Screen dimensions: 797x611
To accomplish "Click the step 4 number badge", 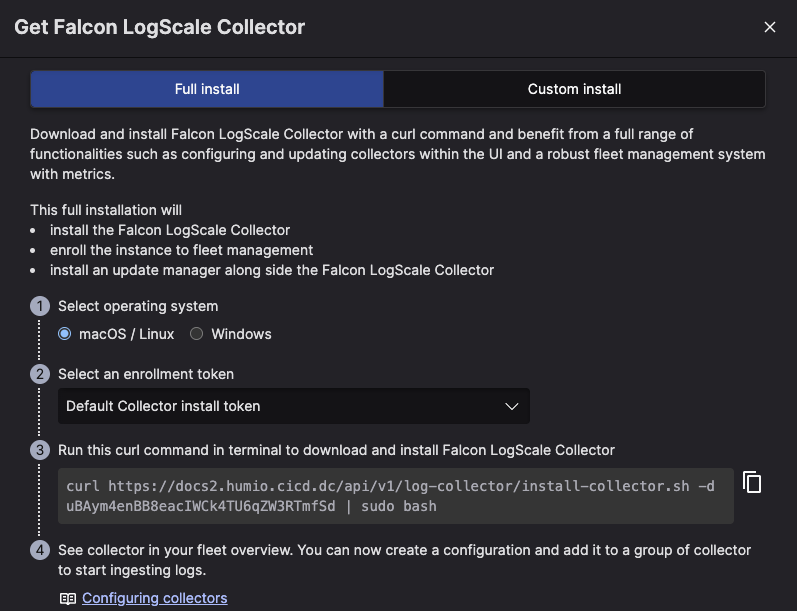I will pos(40,550).
